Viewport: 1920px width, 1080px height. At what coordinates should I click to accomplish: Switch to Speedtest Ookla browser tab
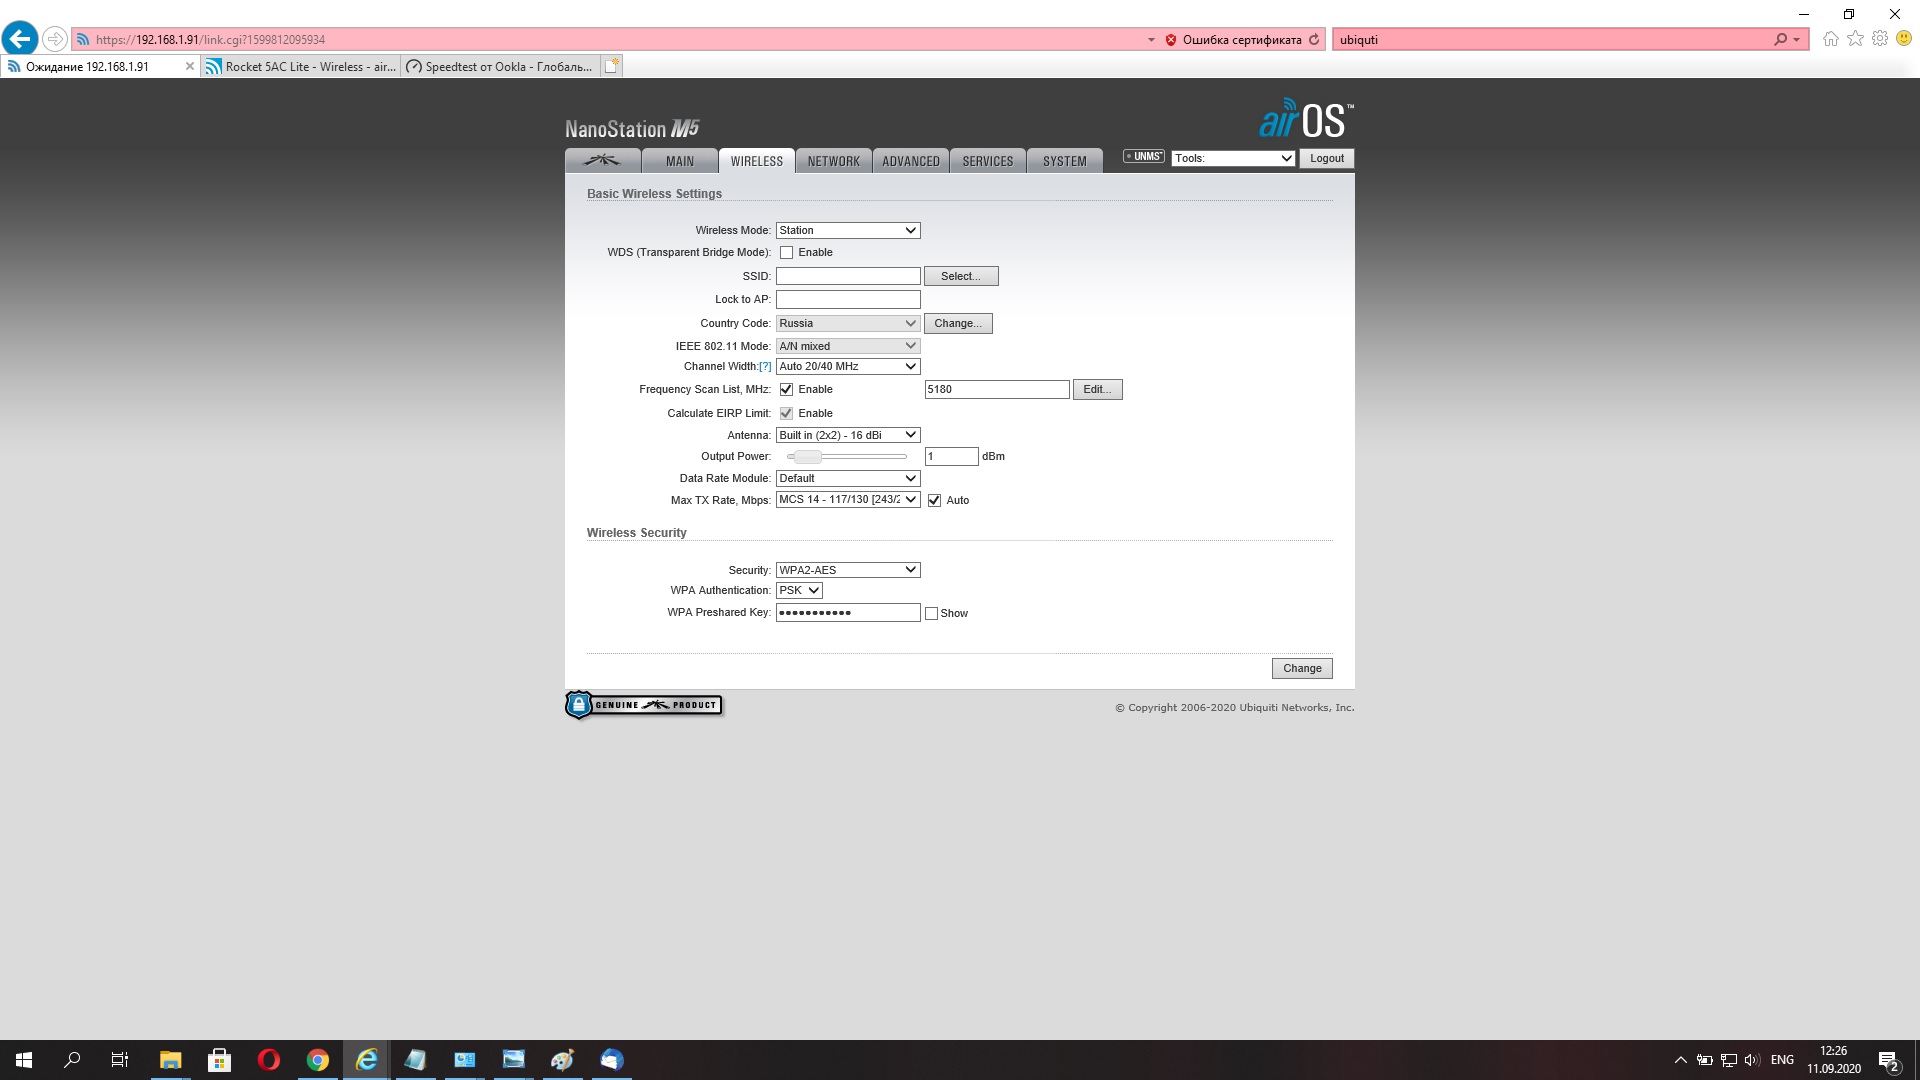pos(500,66)
